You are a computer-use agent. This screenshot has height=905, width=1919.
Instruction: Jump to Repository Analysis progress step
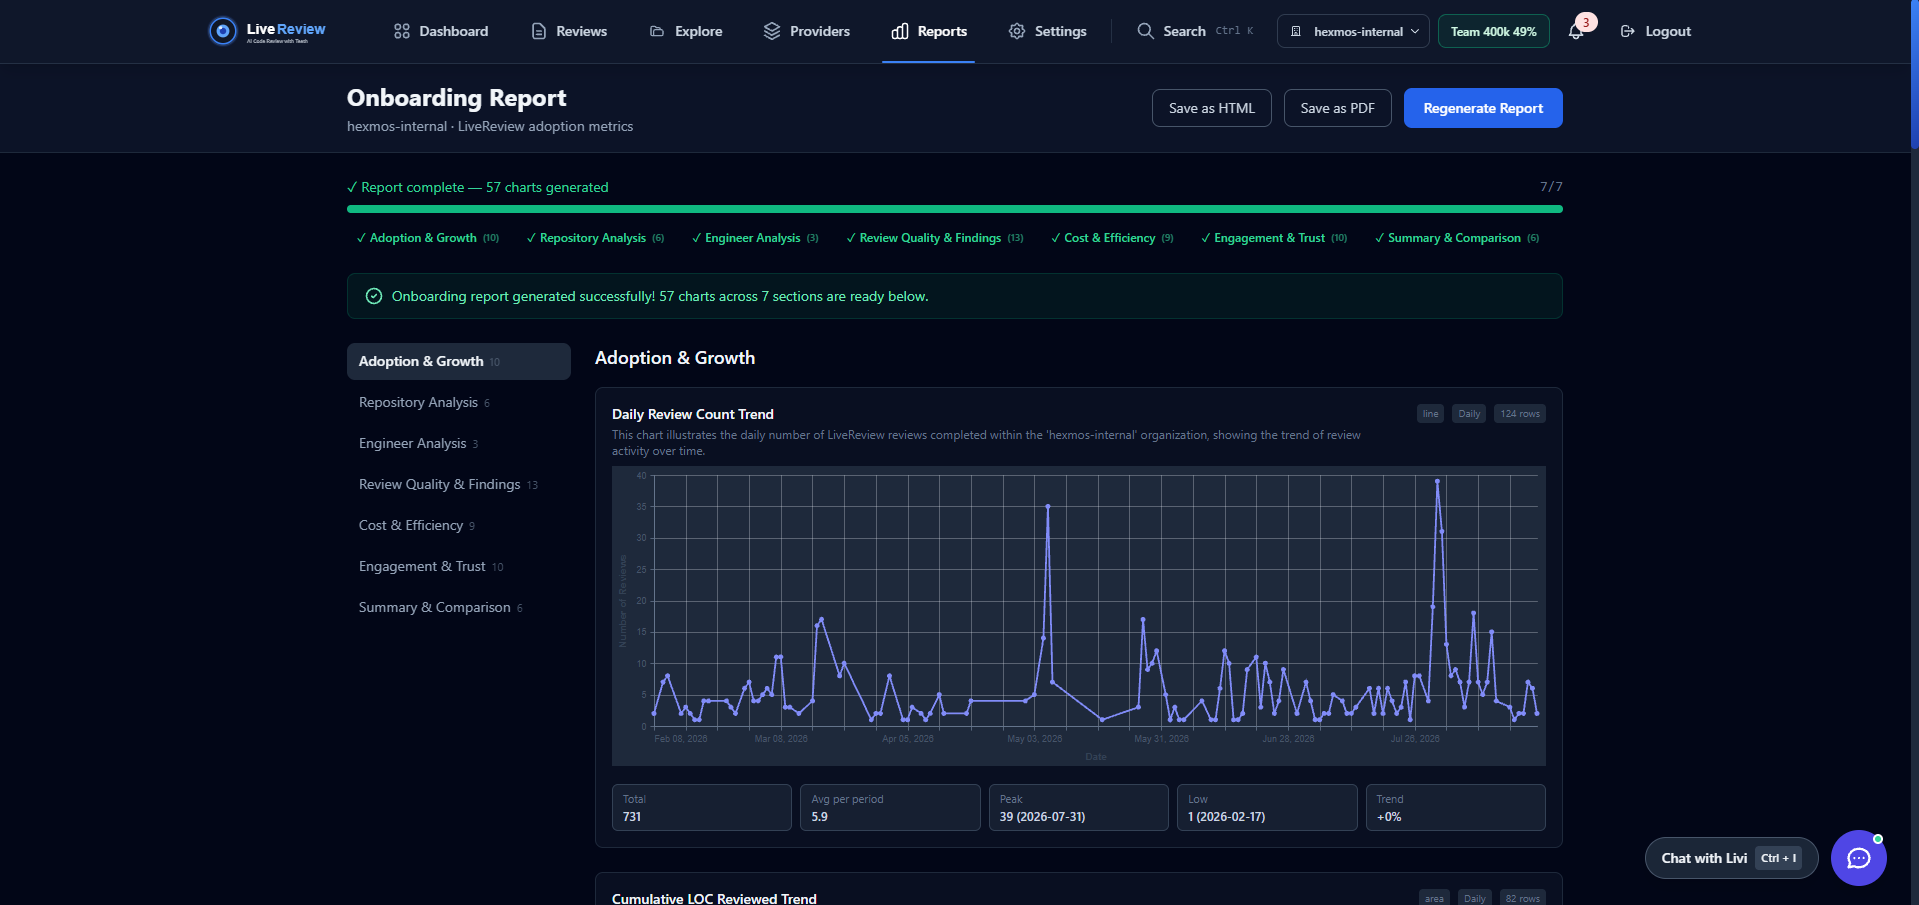pyautogui.click(x=595, y=238)
